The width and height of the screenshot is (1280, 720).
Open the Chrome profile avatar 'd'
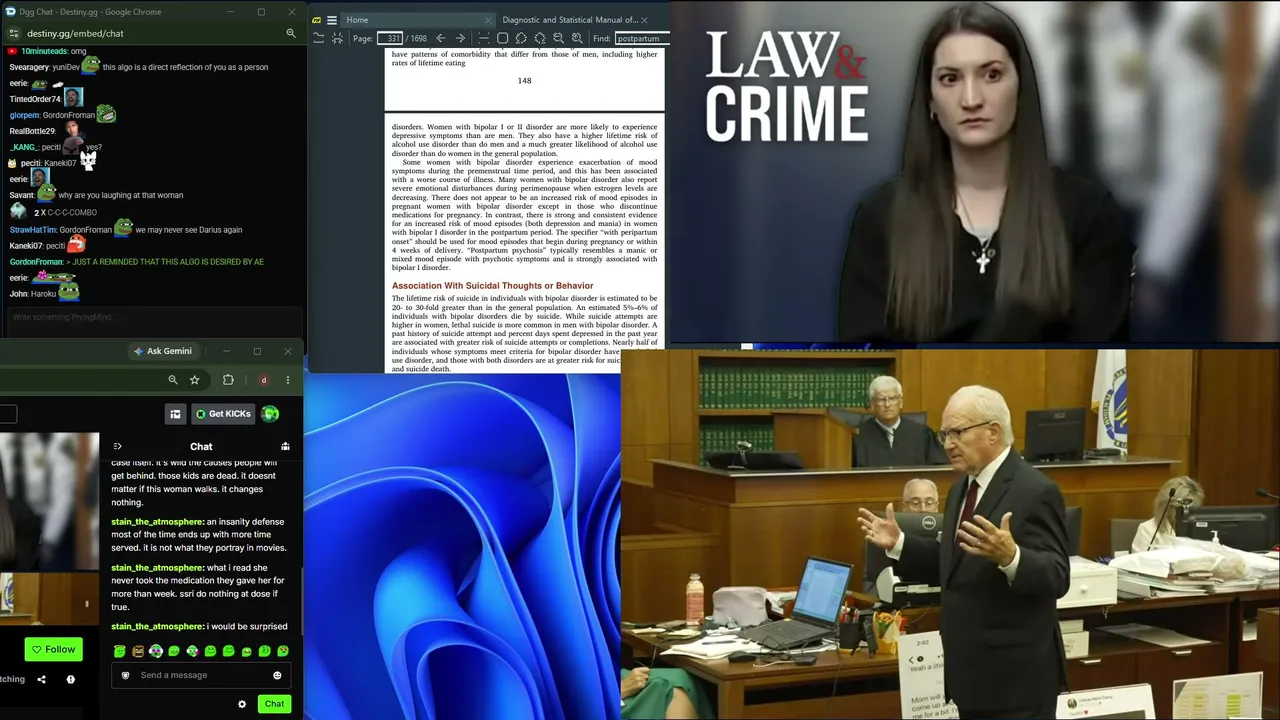coord(264,380)
